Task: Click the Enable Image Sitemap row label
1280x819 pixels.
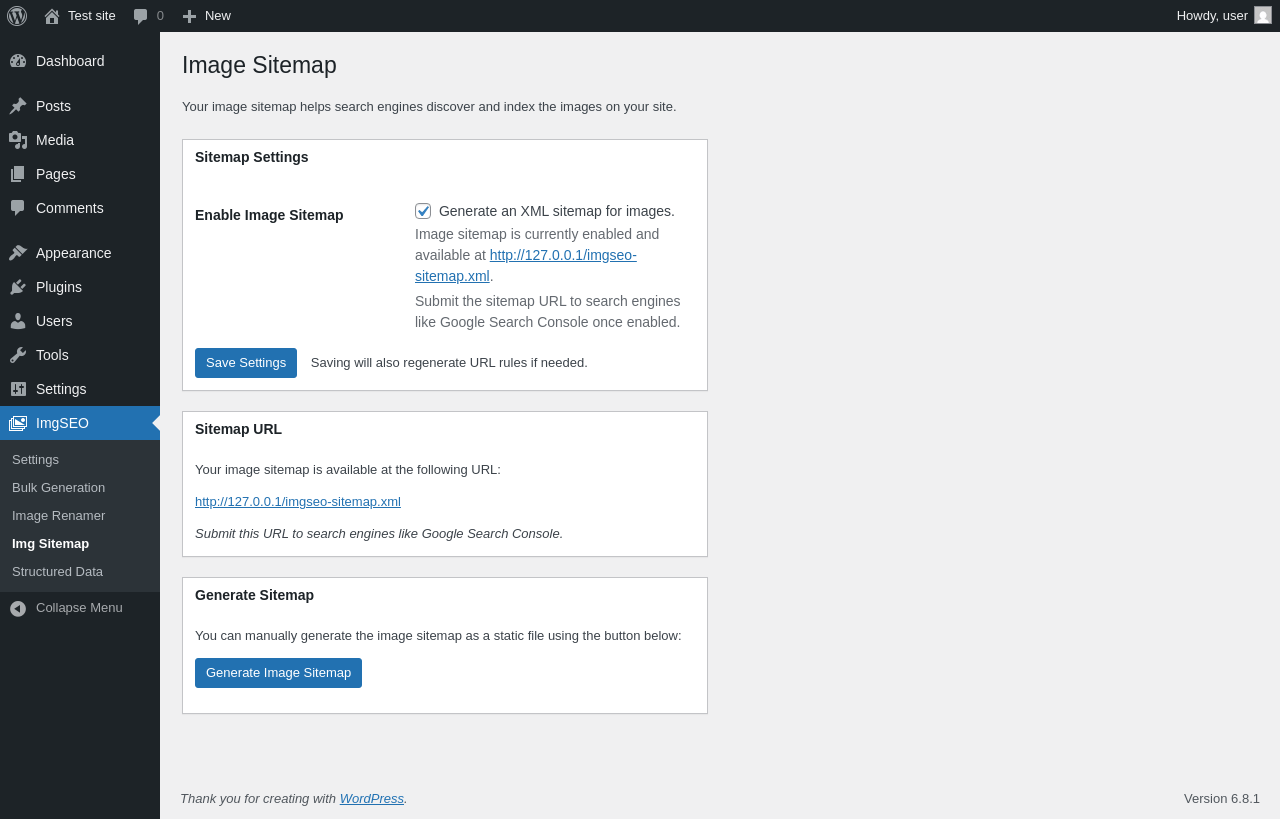Action: pyautogui.click(x=269, y=215)
